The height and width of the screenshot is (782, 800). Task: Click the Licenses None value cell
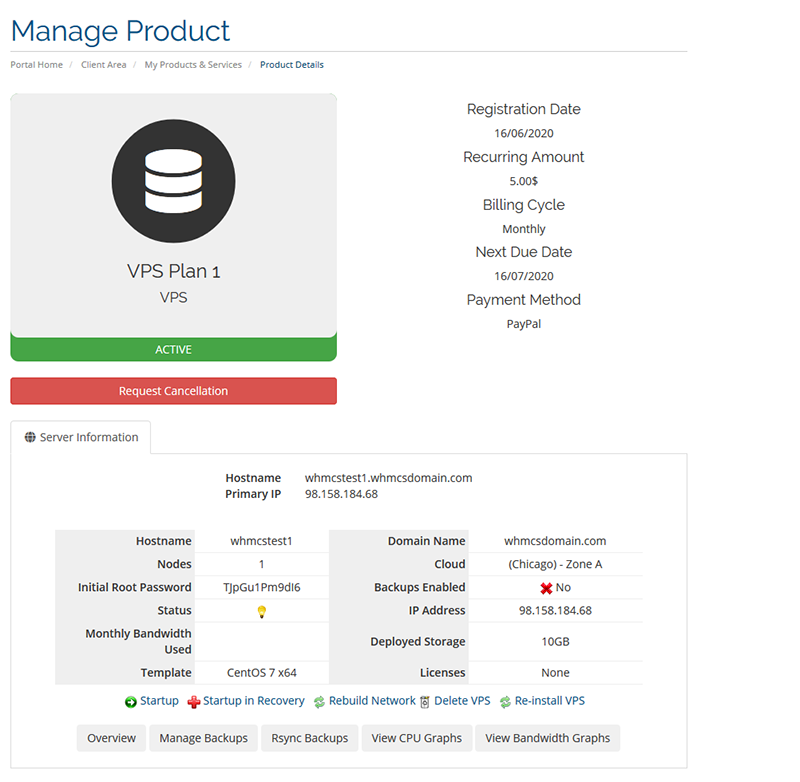tap(555, 673)
